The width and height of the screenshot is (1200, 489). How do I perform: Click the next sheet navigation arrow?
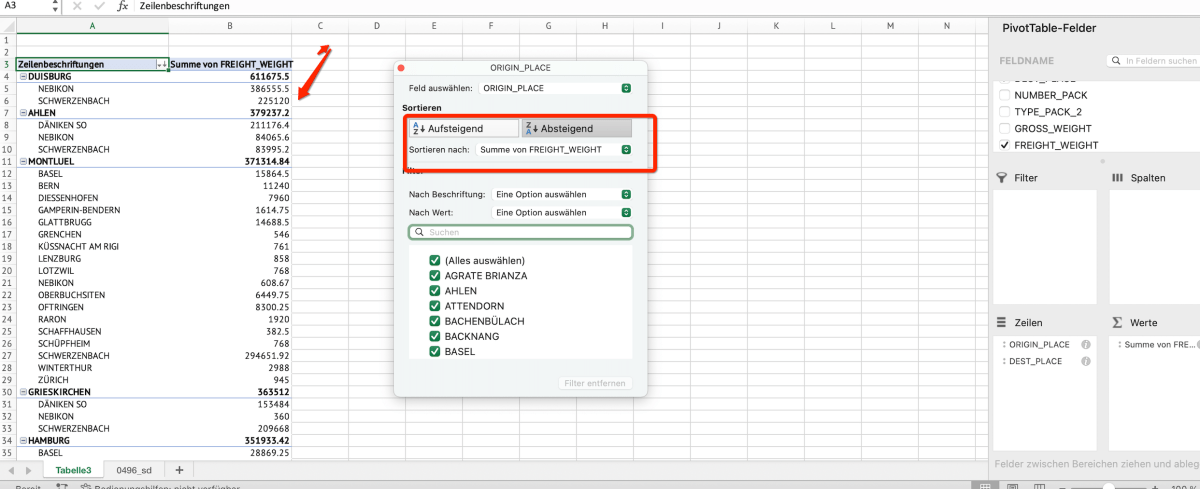27,470
